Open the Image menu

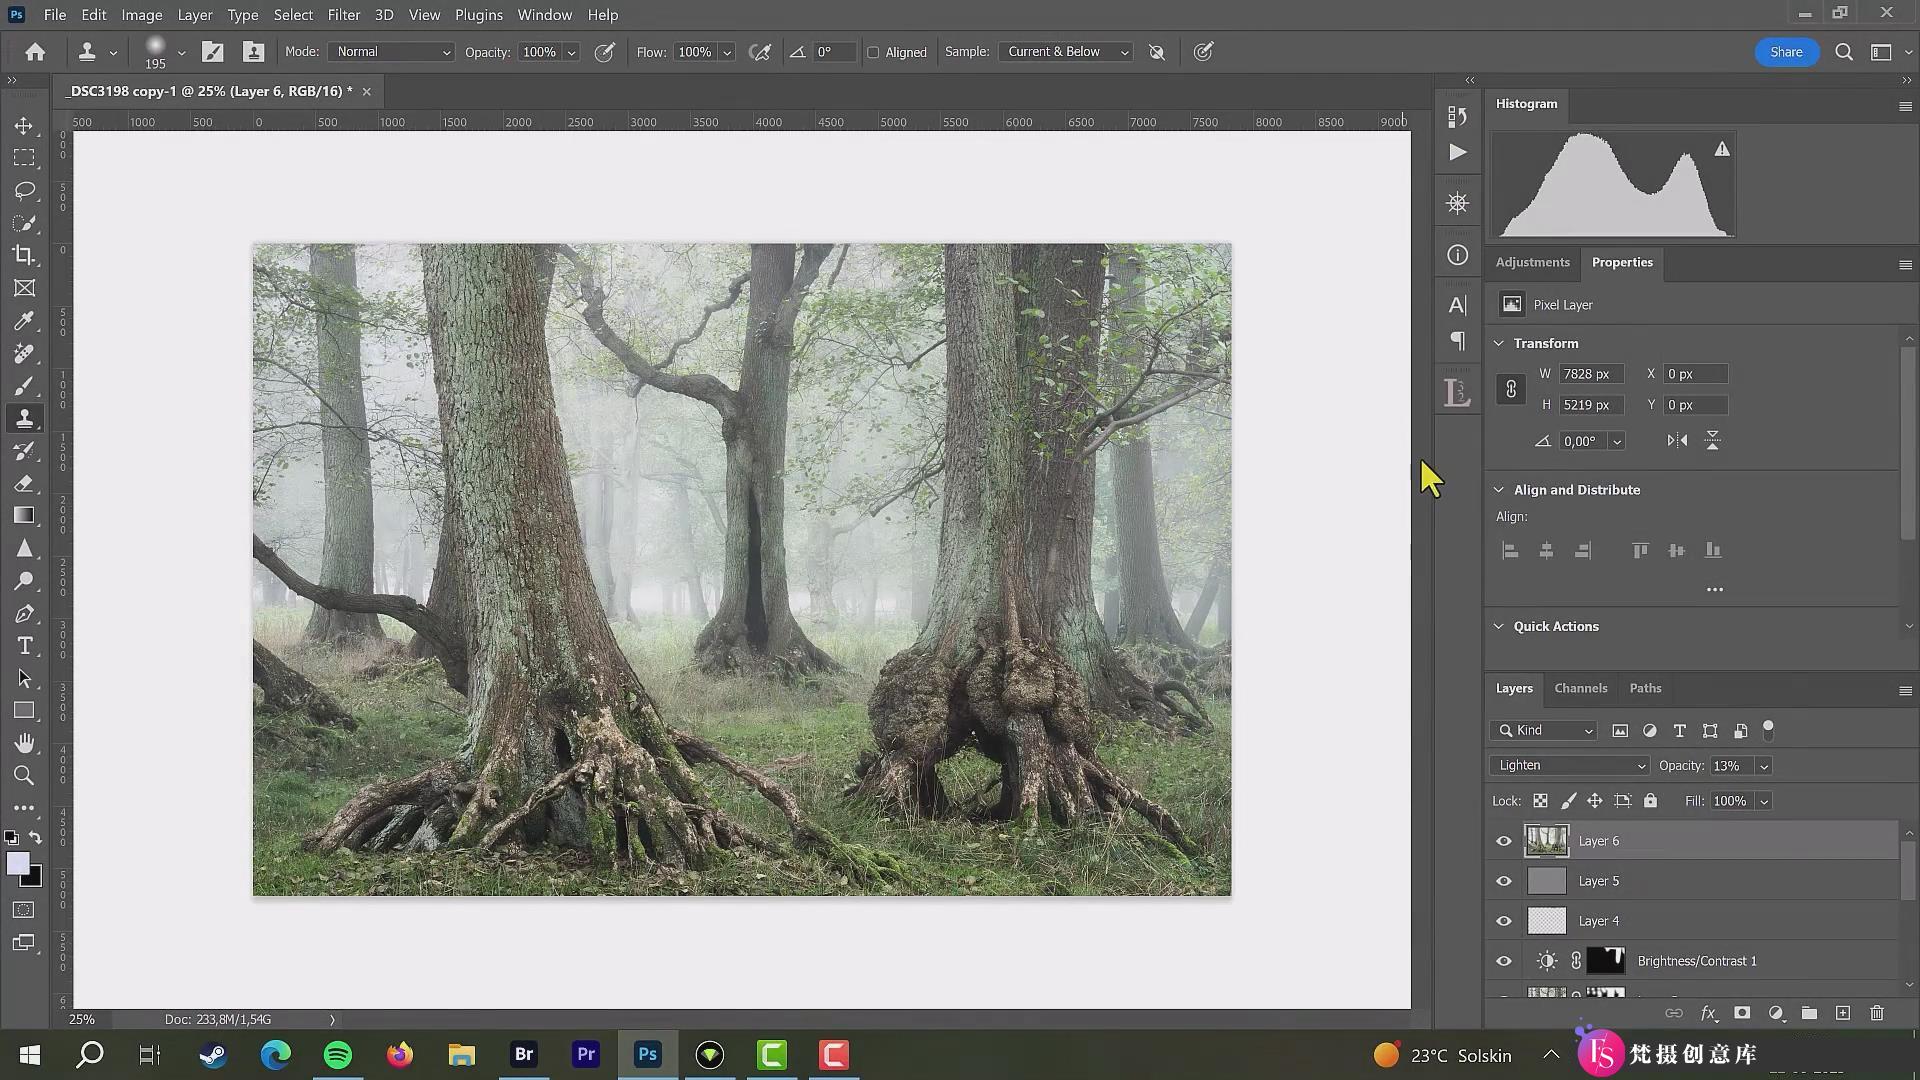pyautogui.click(x=142, y=15)
